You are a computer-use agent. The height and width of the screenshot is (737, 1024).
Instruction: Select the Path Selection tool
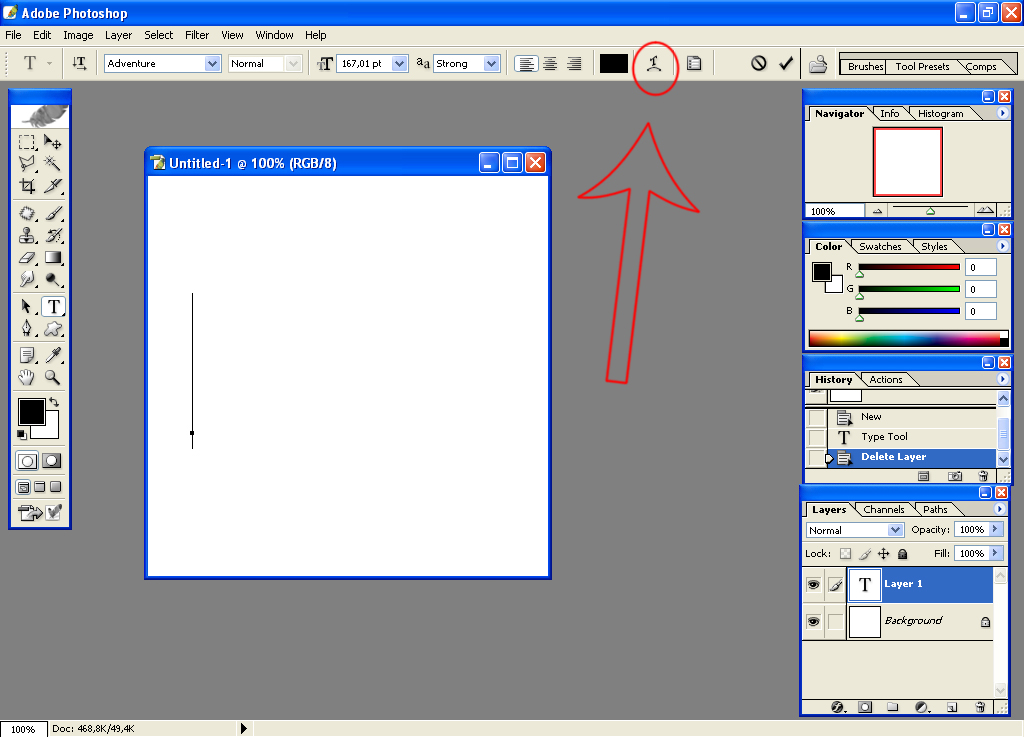point(27,306)
